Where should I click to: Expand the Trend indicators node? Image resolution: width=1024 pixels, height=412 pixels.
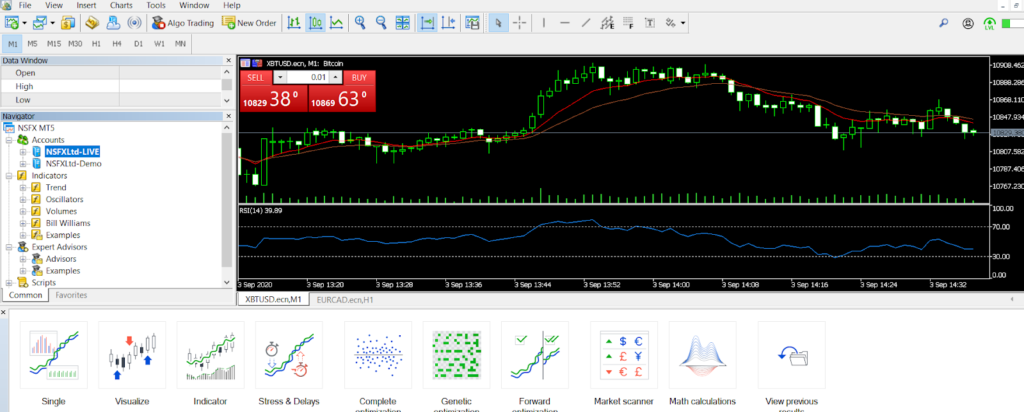(24, 187)
